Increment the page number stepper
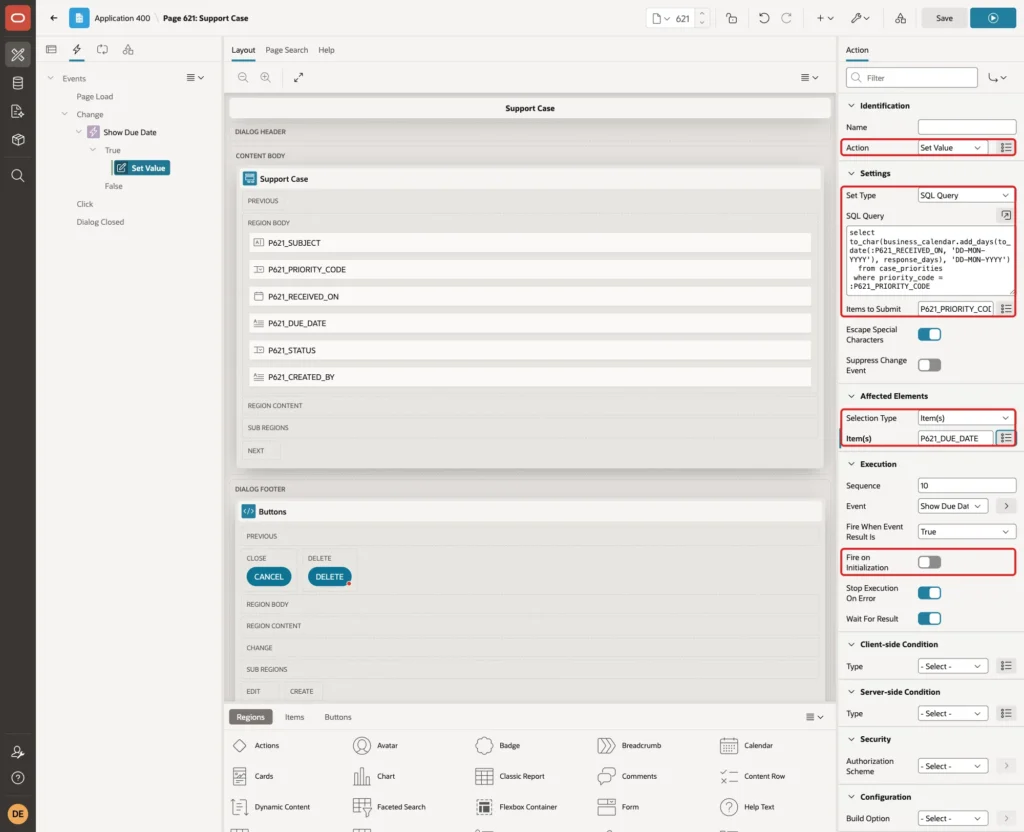Viewport: 1024px width, 832px height. pyautogui.click(x=702, y=13)
